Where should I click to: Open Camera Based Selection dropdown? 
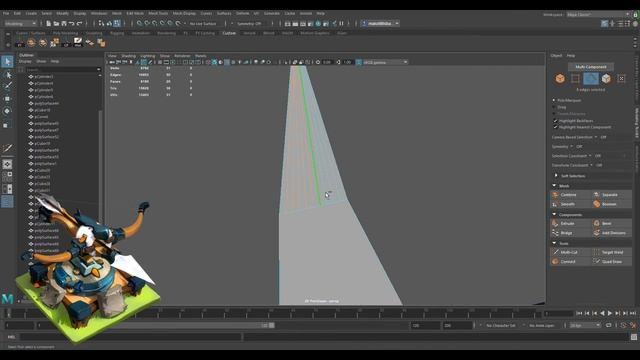574,137
